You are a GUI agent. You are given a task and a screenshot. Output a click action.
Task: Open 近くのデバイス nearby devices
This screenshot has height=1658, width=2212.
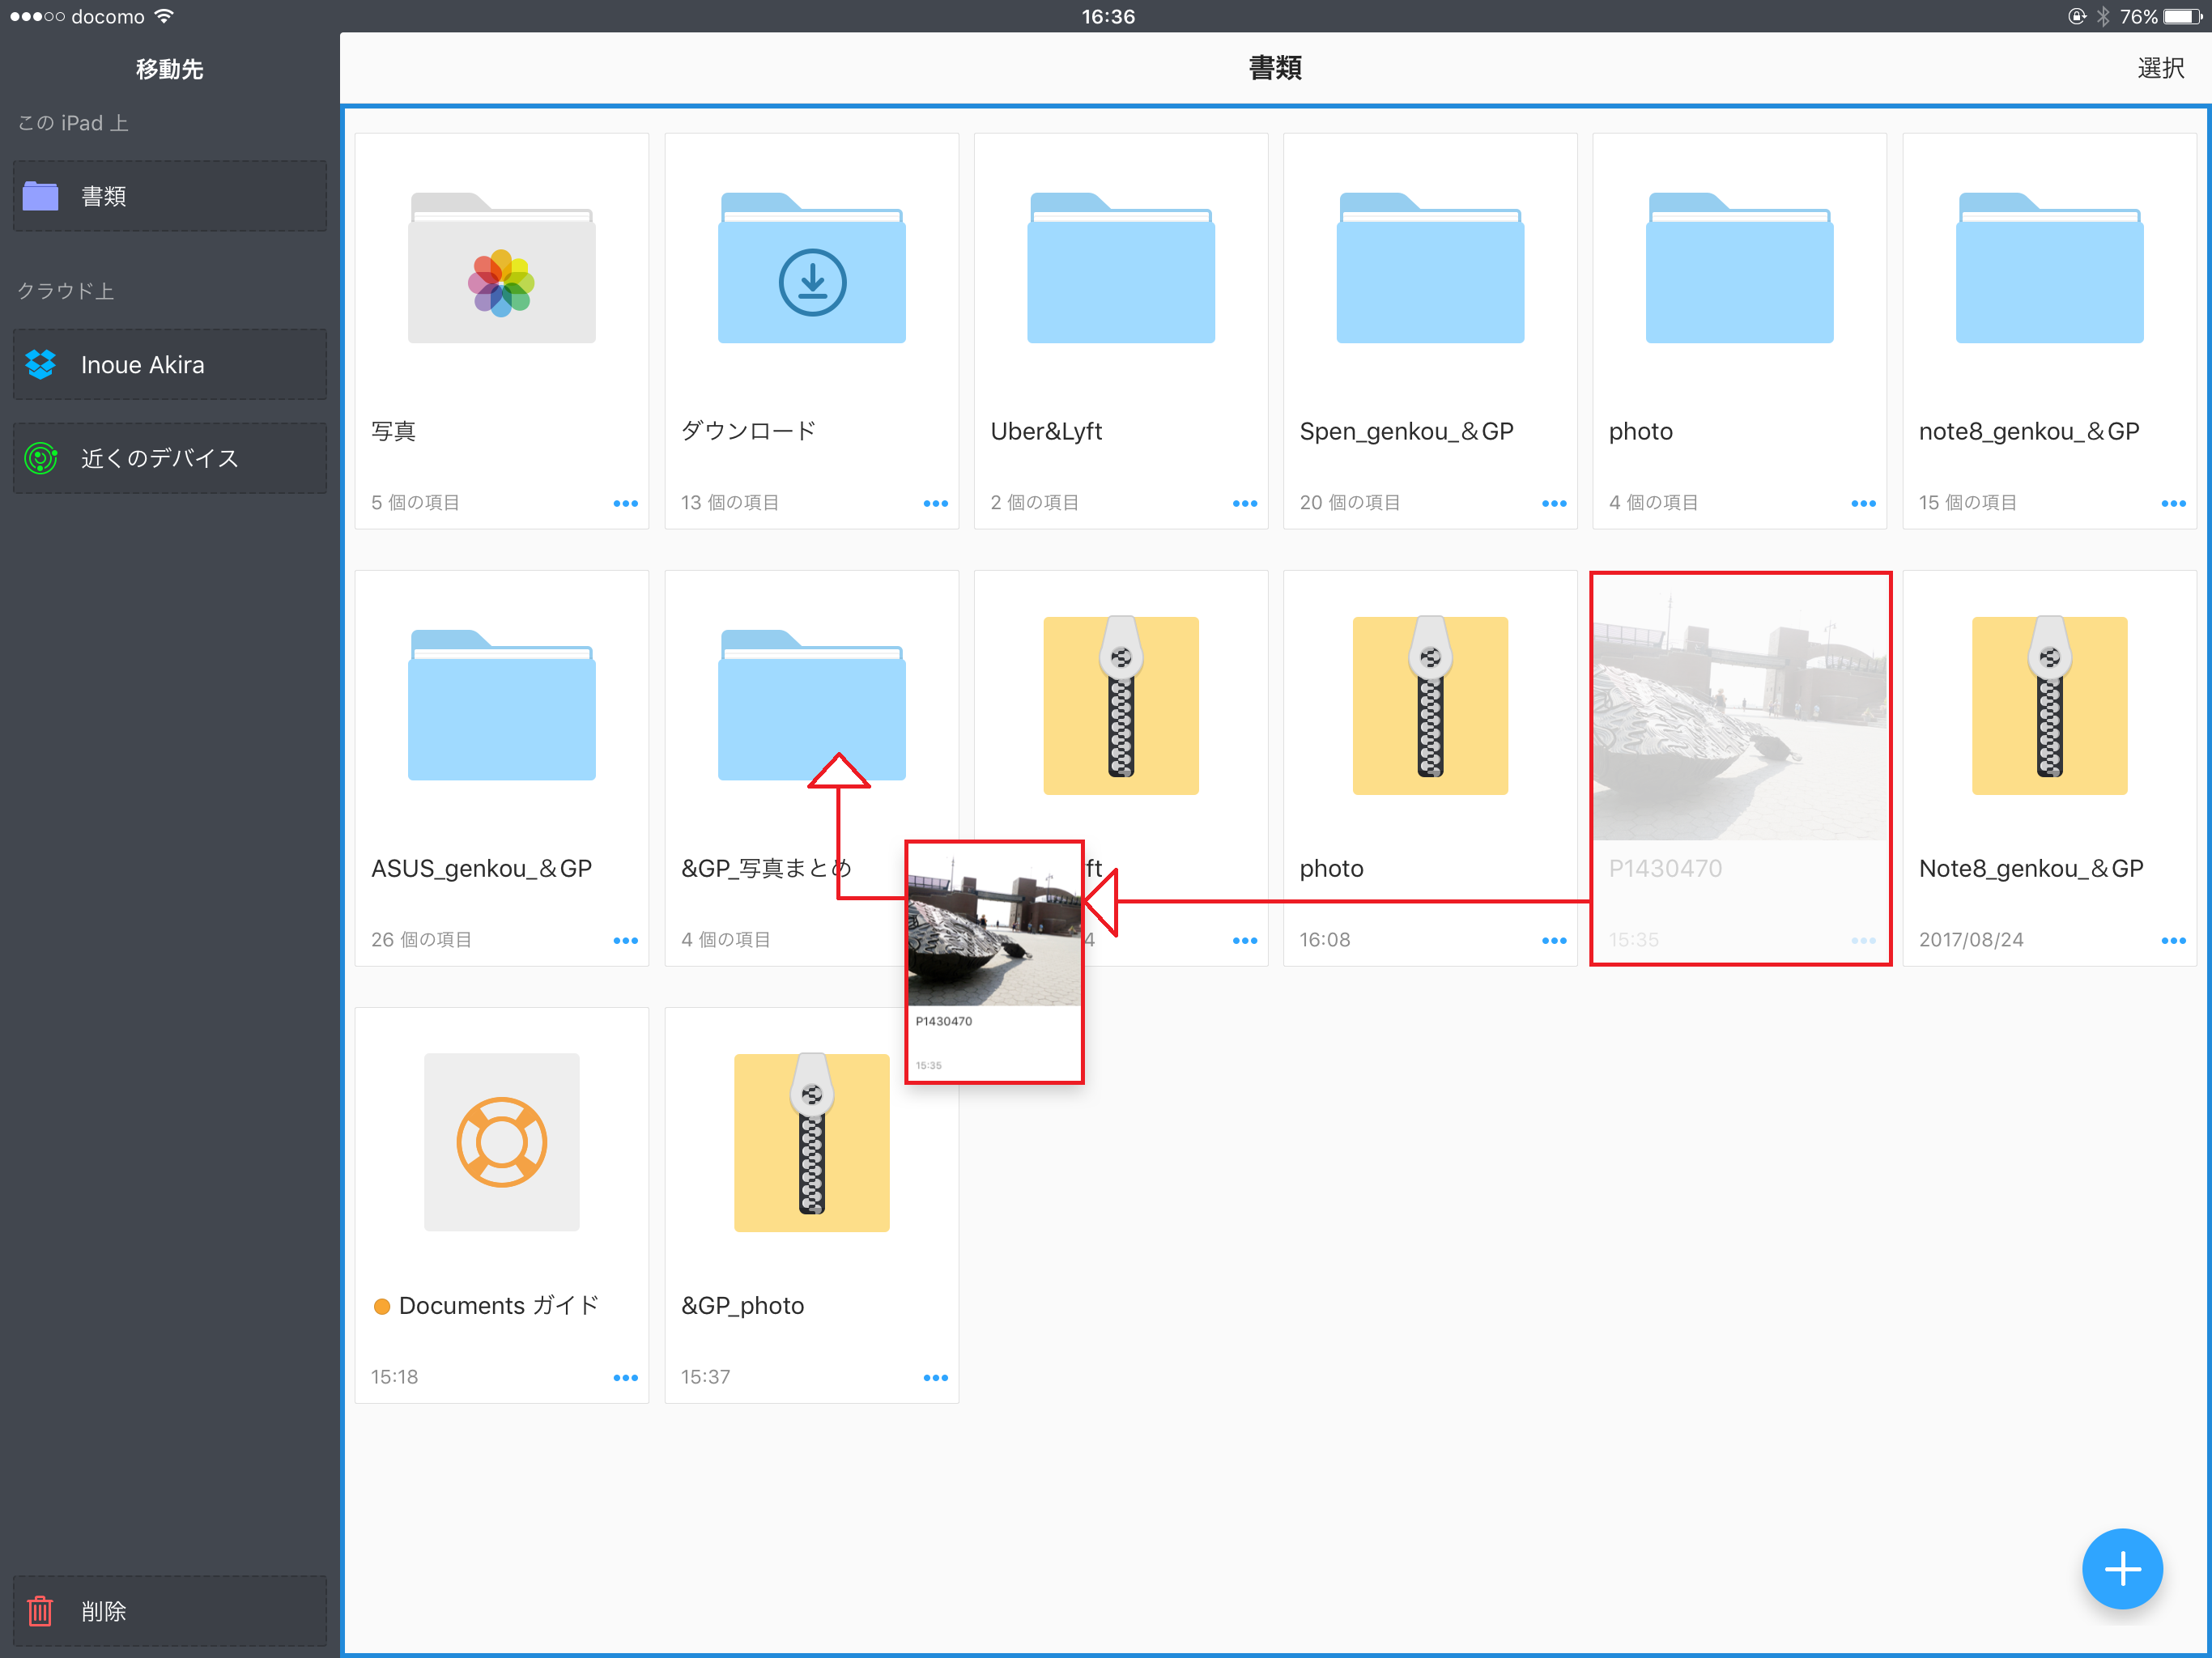[169, 458]
